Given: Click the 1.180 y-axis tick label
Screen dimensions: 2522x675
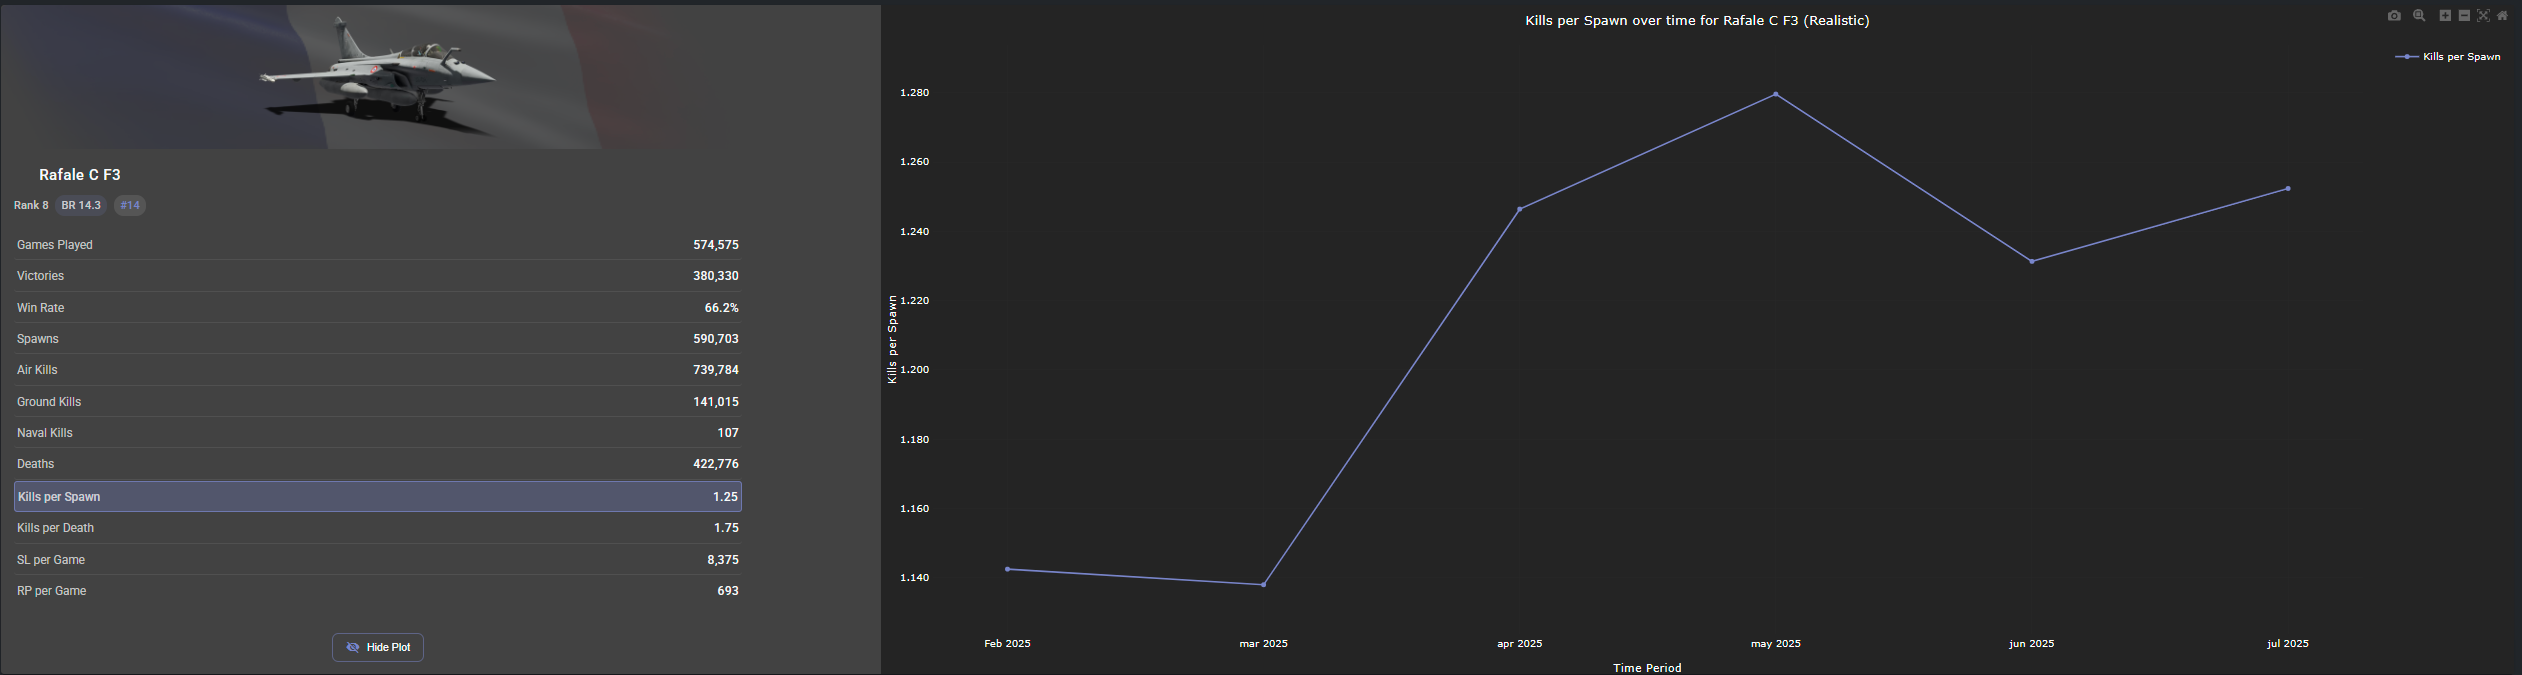Looking at the screenshot, I should [x=915, y=440].
